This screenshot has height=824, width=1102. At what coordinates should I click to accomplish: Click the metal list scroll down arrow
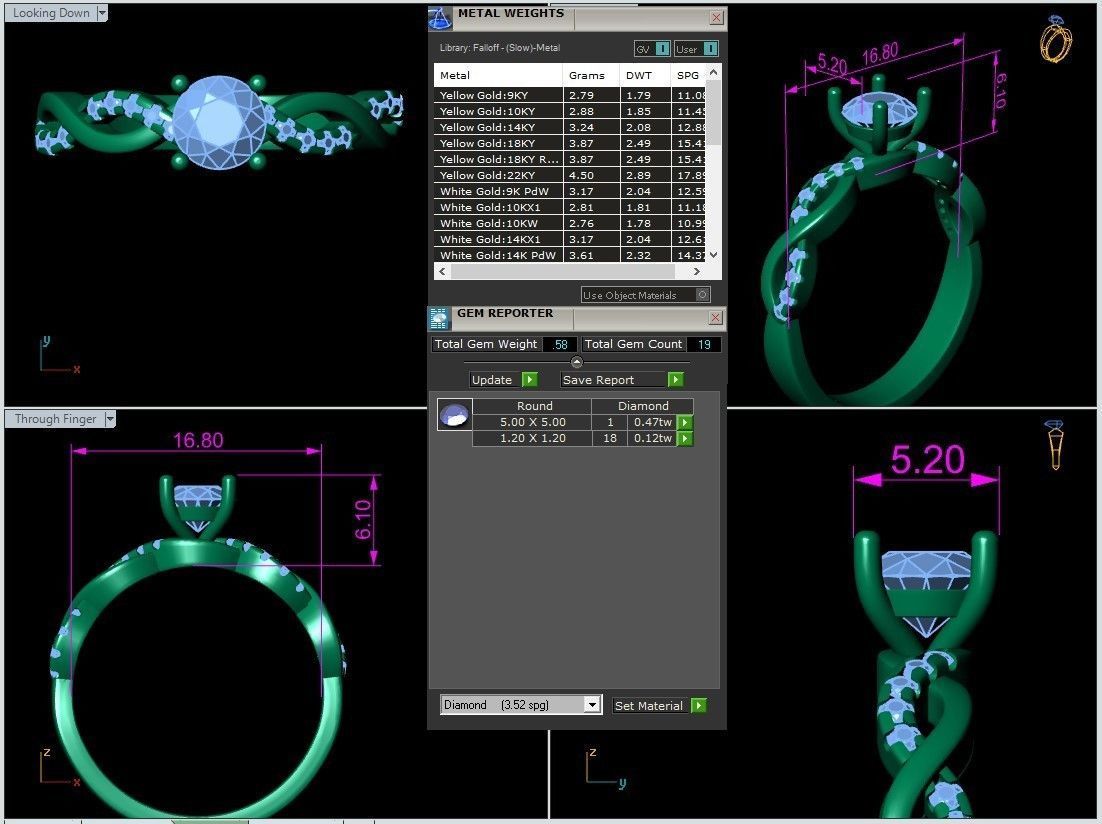pos(713,255)
